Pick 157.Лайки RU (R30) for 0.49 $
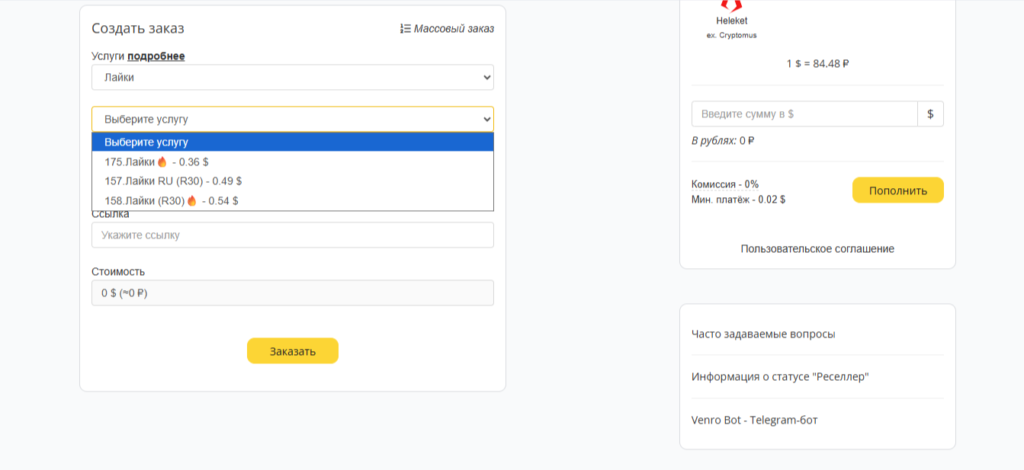1024x470 pixels. point(173,181)
